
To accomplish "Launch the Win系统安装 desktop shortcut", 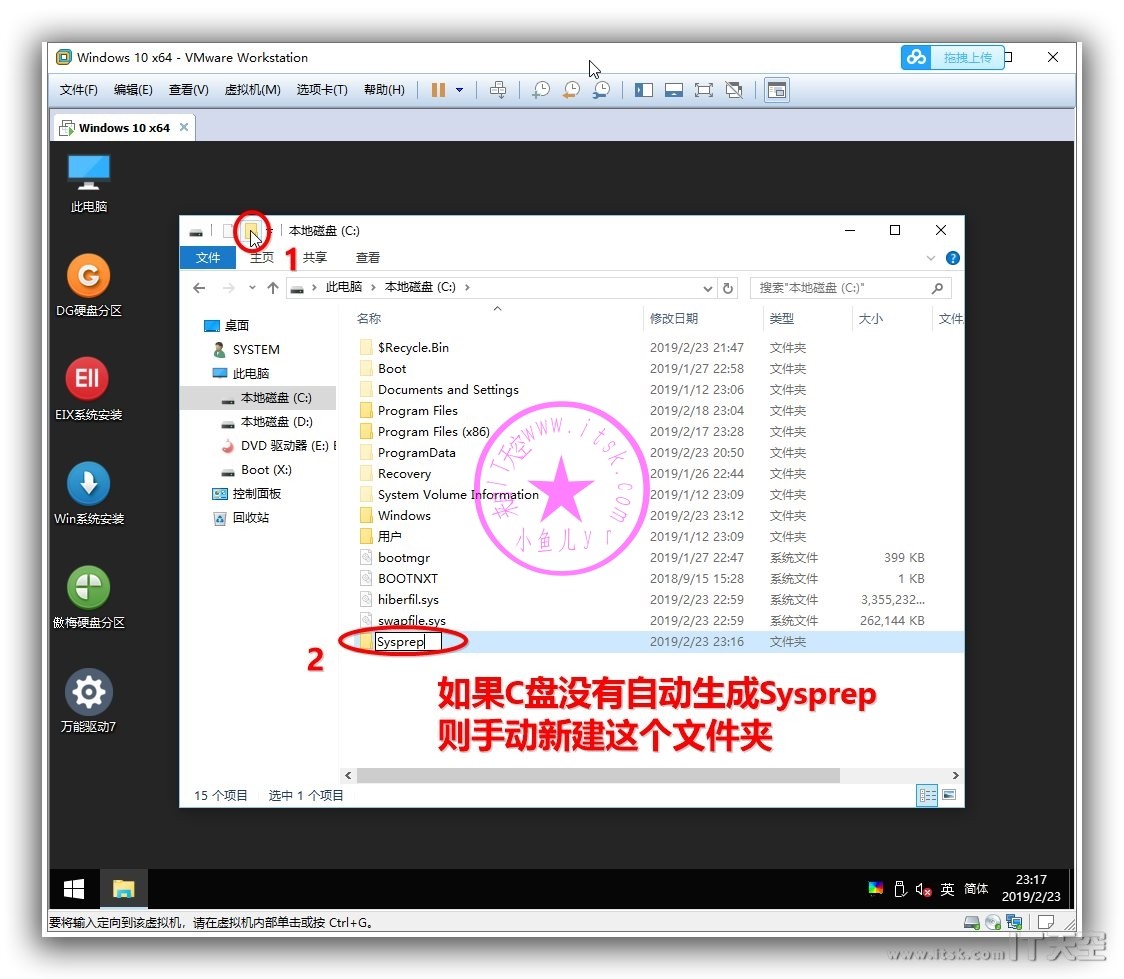I will pos(88,493).
